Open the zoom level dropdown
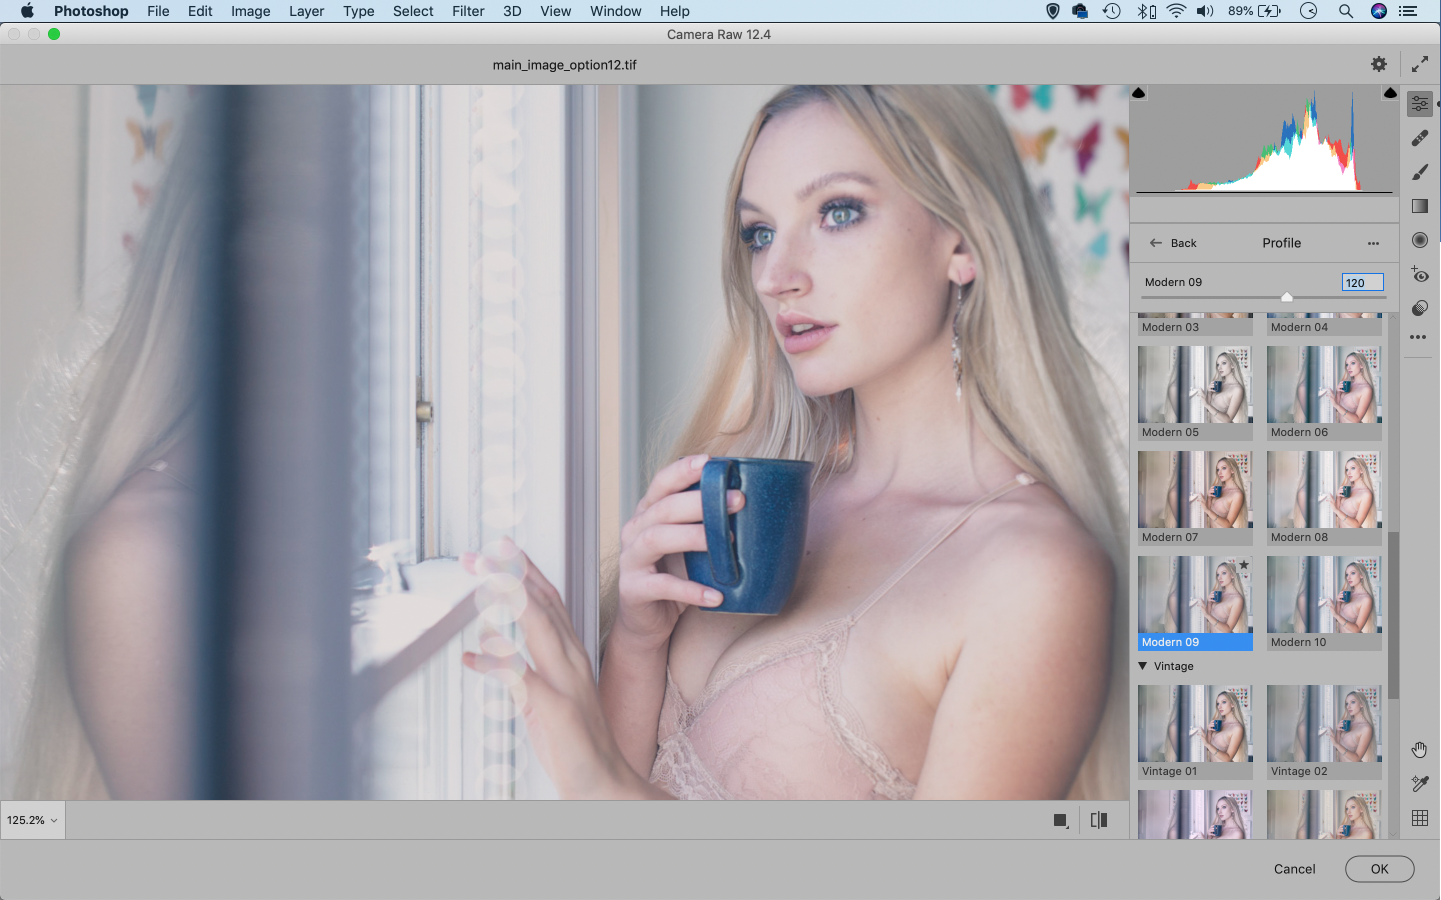This screenshot has height=900, width=1441. click(32, 820)
